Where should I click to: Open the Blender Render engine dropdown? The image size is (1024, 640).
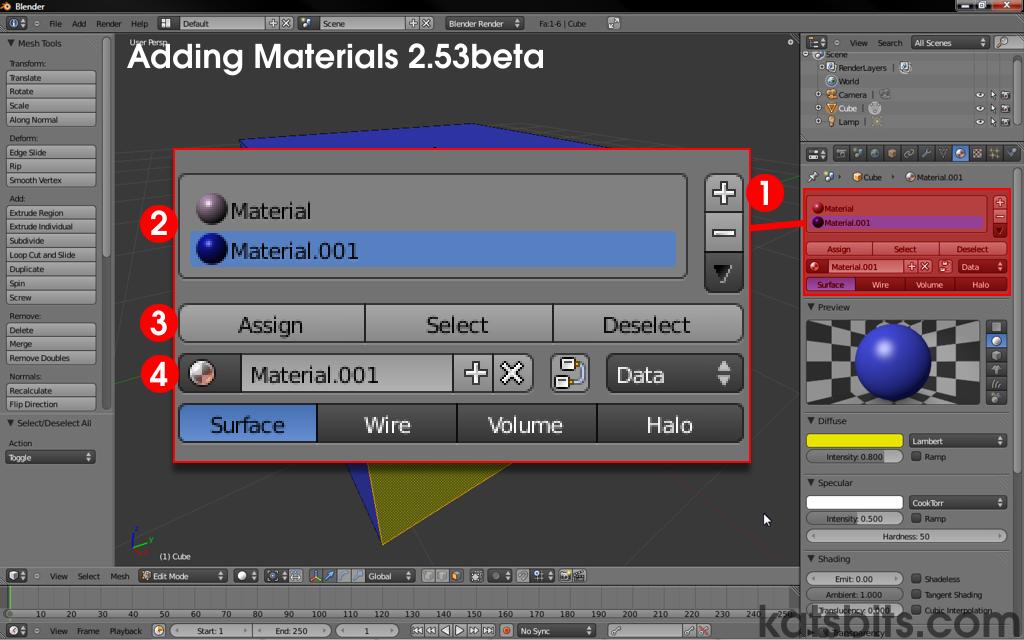(484, 24)
